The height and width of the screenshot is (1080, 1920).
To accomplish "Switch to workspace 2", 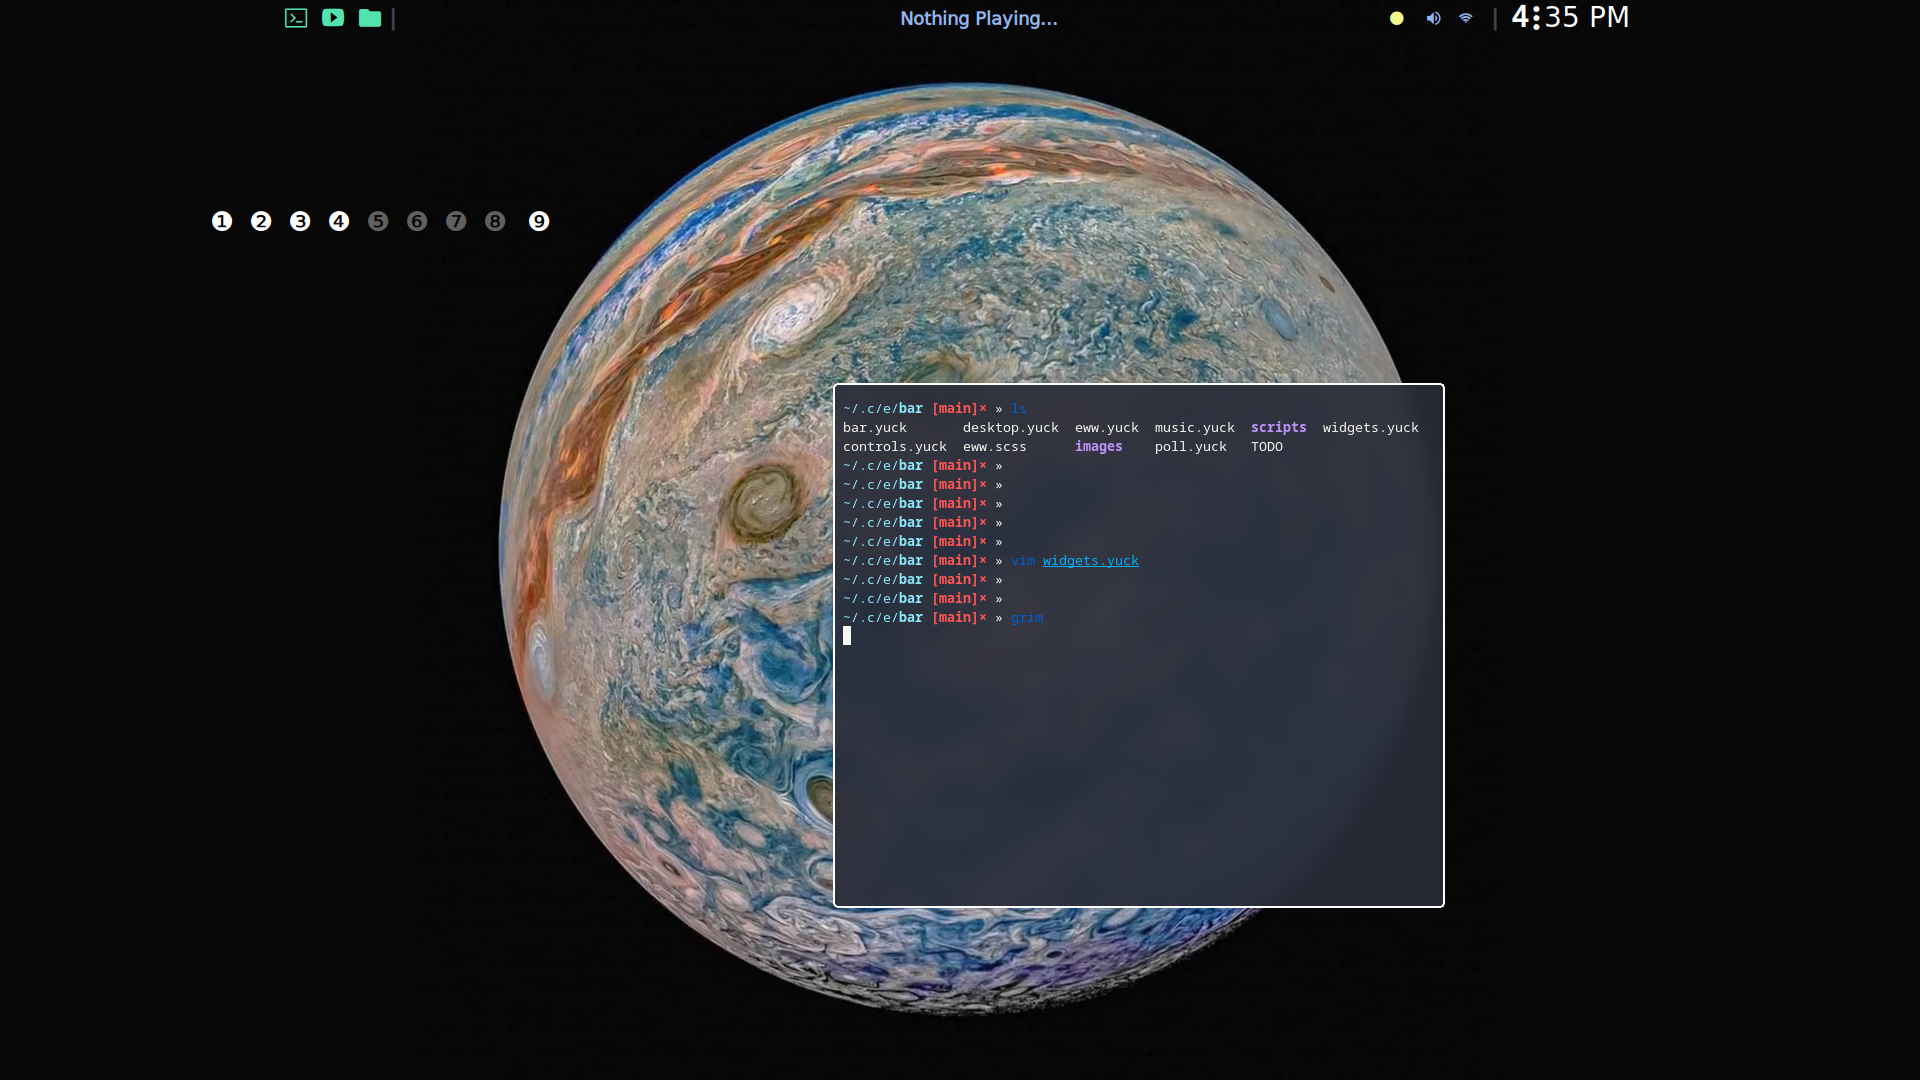I will pyautogui.click(x=260, y=221).
